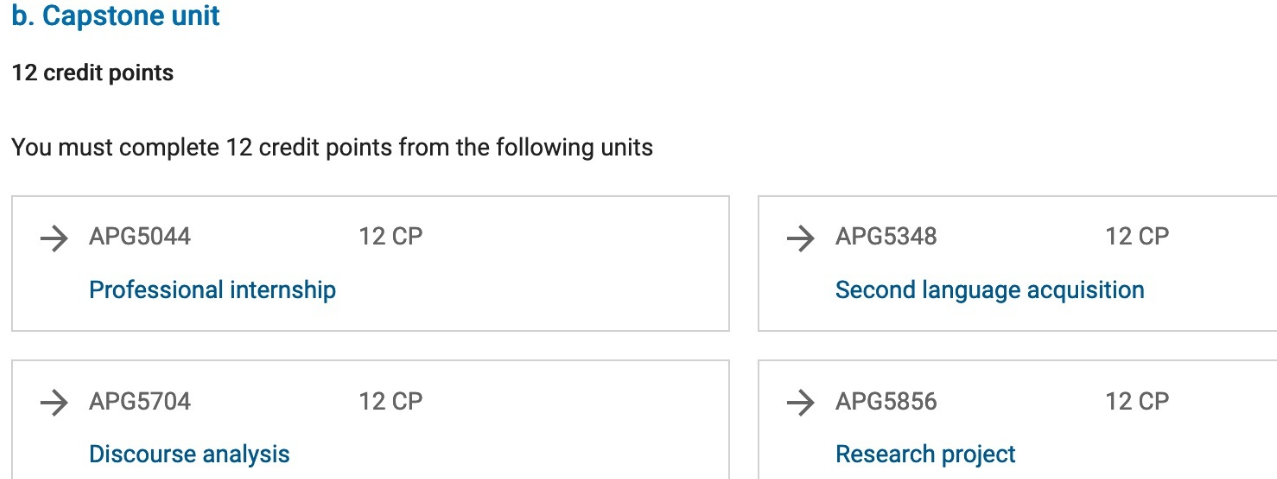The height and width of the screenshot is (479, 1277).
Task: Click blank area right of Professional internship link
Action: 530,290
